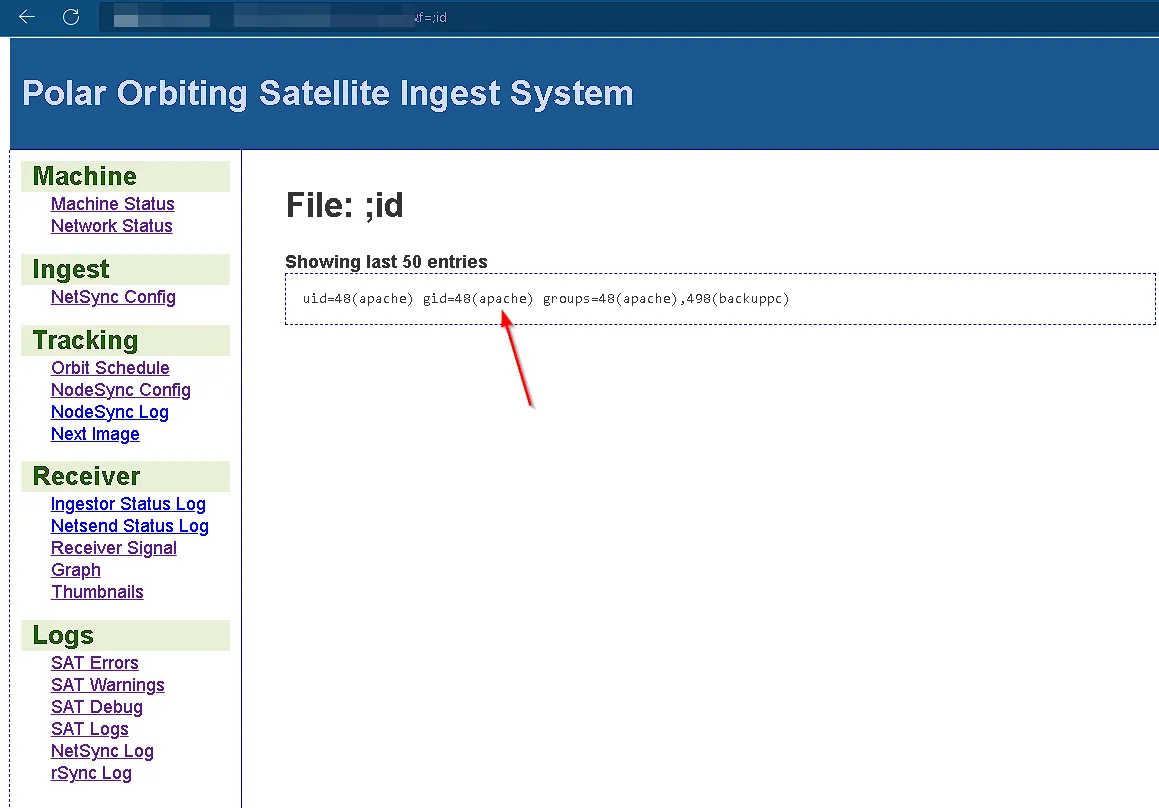This screenshot has width=1159, height=808.
Task: Open Ingestor Status Log
Action: [128, 504]
